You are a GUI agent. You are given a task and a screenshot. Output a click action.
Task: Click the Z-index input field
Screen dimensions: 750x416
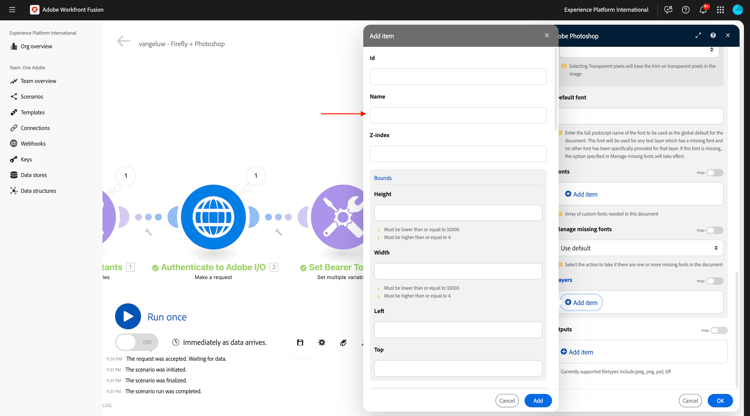pos(458,153)
